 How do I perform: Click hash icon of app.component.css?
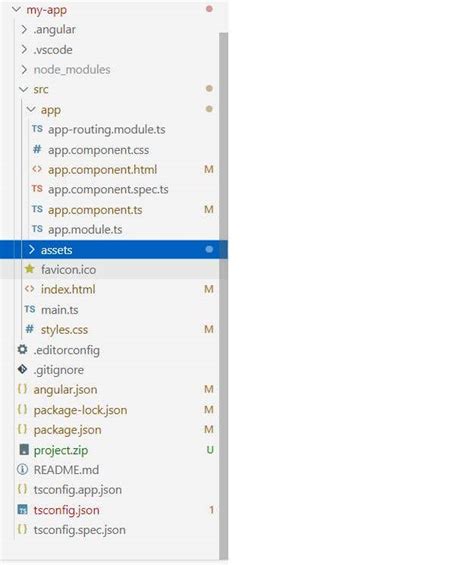pos(37,149)
